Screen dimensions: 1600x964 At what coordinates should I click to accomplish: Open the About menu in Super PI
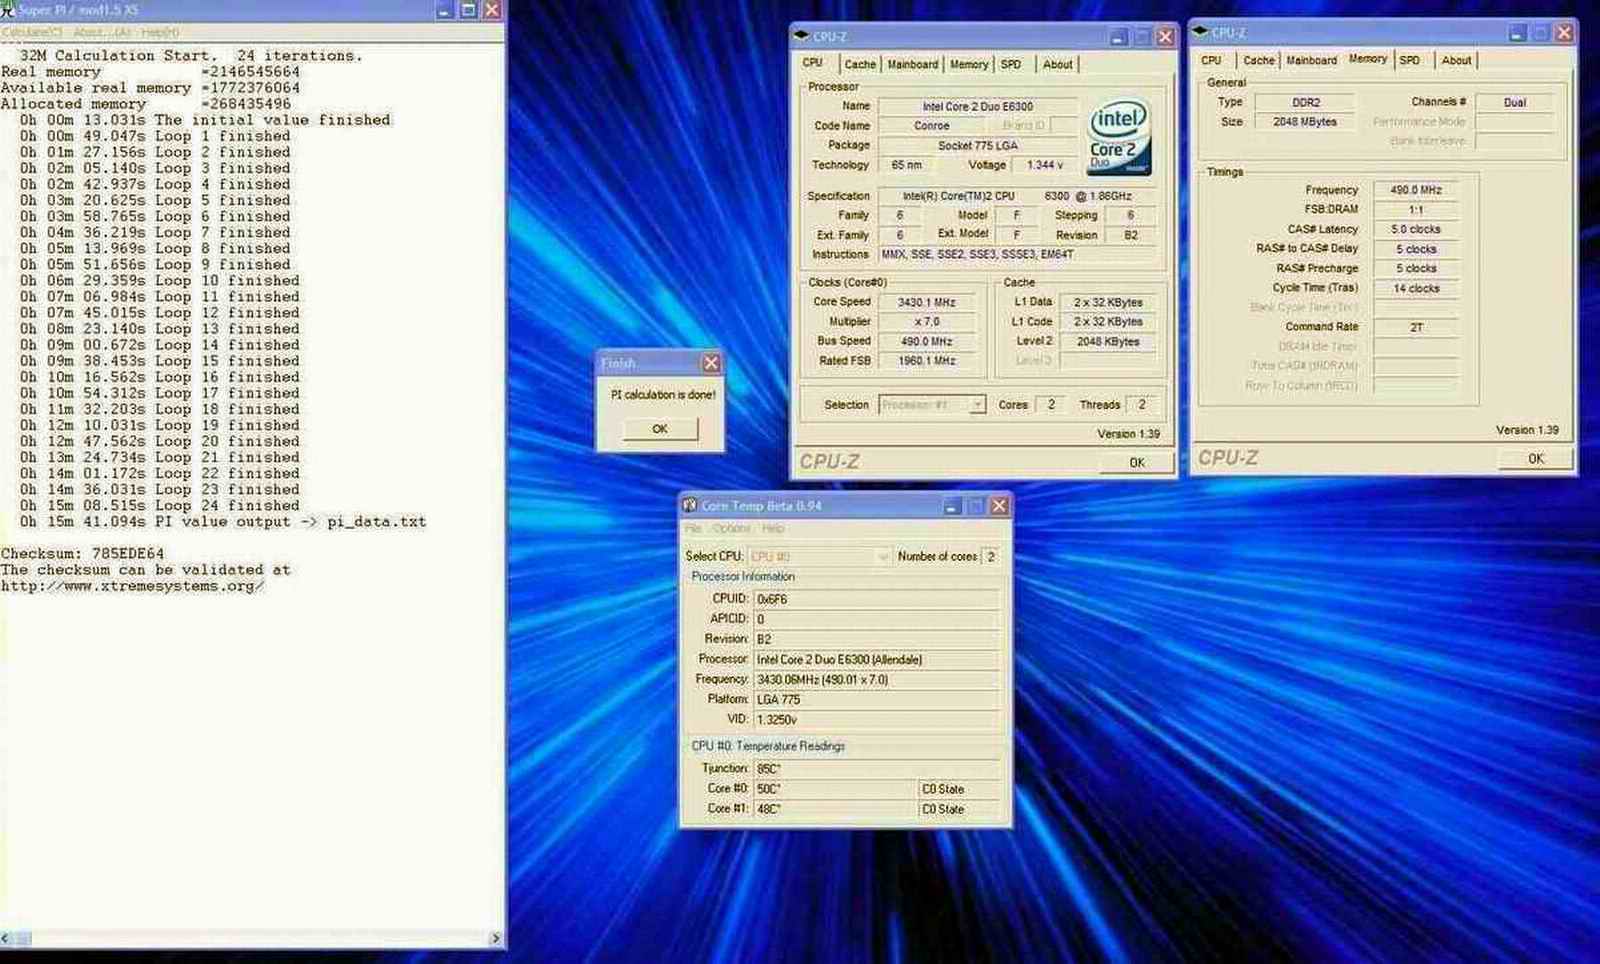(x=102, y=33)
